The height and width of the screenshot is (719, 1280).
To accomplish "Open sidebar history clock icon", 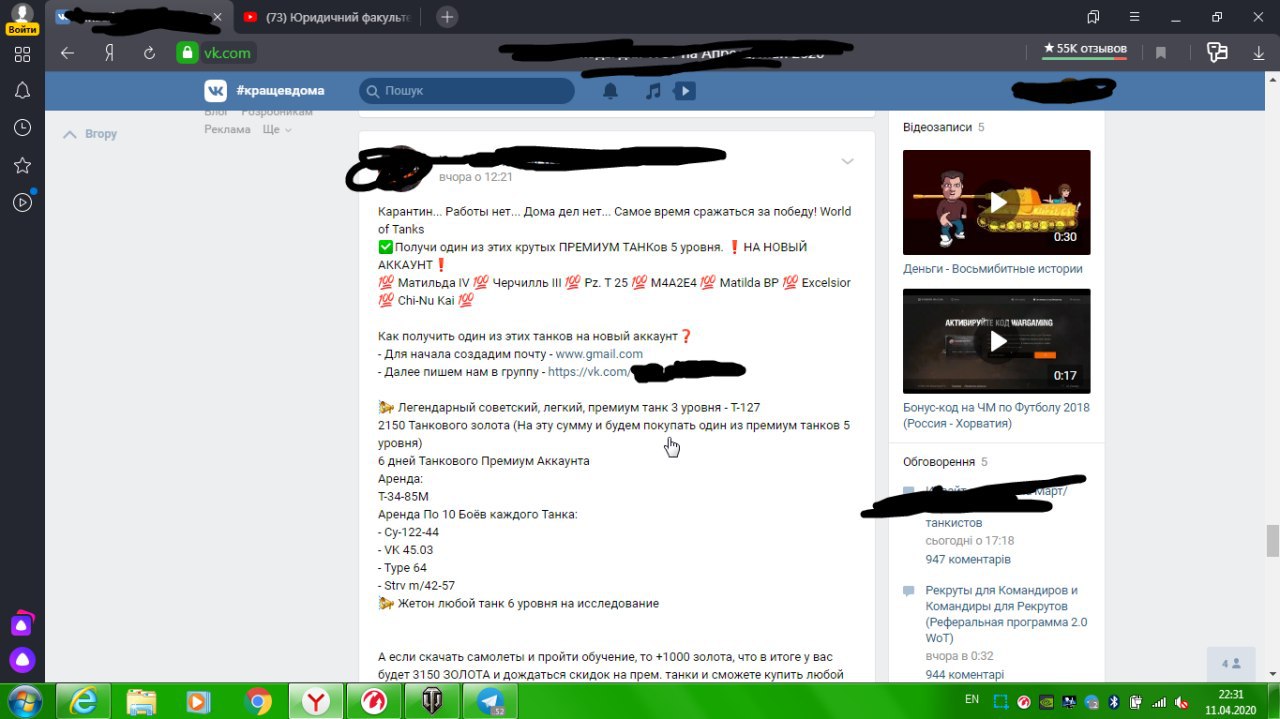I will pyautogui.click(x=22, y=128).
